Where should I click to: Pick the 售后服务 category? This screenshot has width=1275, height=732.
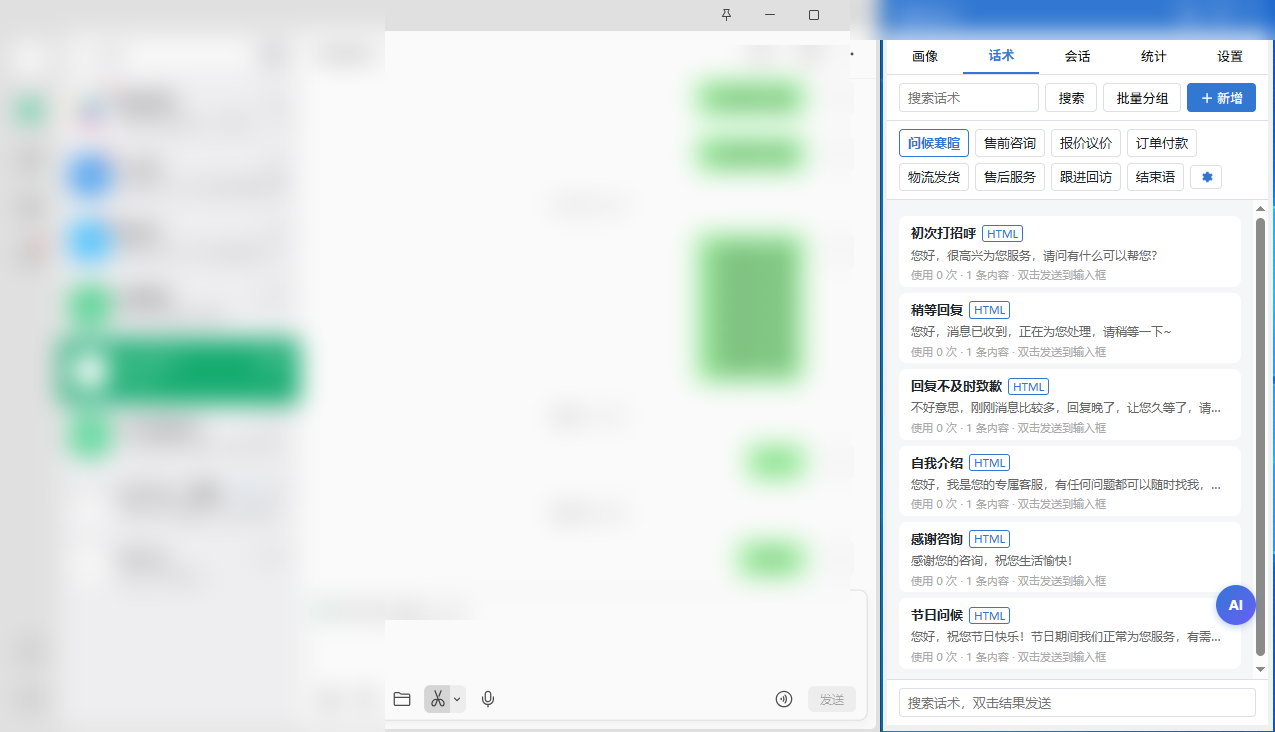[x=1010, y=177]
